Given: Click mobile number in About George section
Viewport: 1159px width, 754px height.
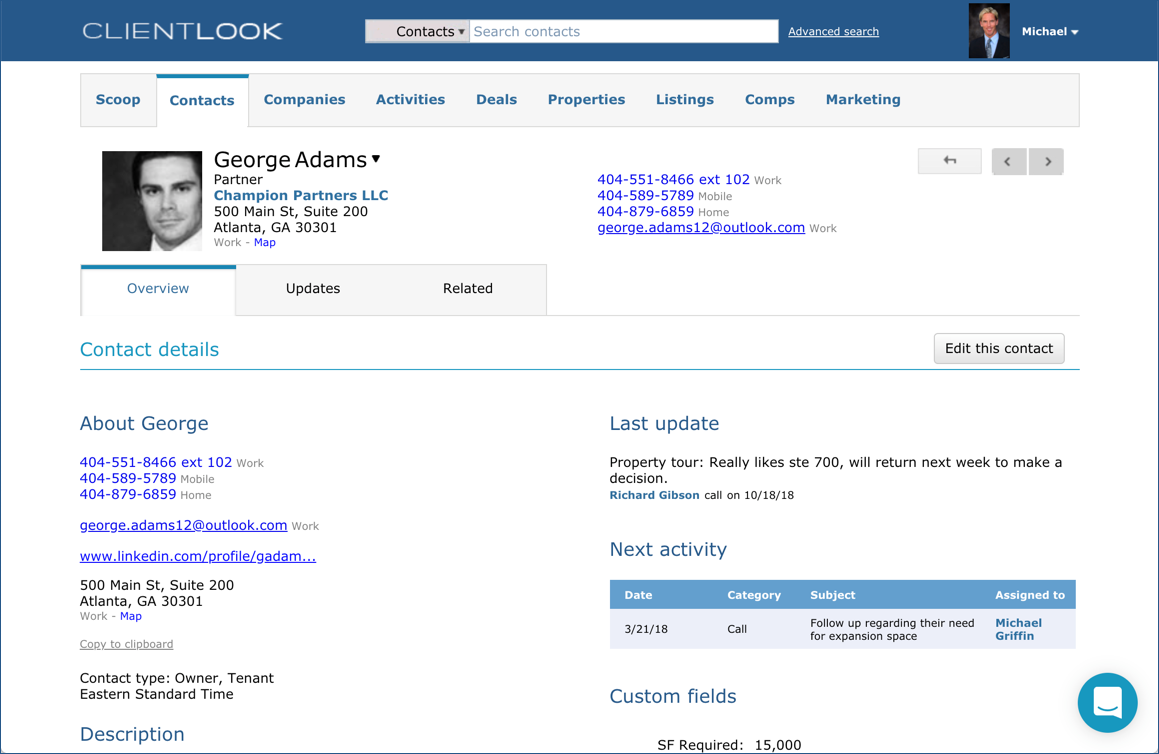Looking at the screenshot, I should pos(128,478).
